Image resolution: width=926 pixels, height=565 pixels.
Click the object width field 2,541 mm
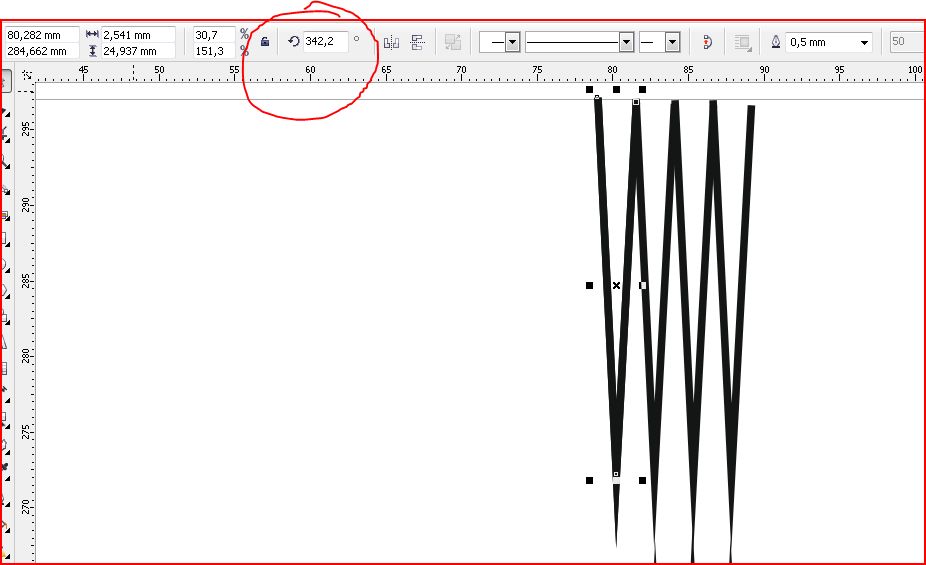click(137, 34)
